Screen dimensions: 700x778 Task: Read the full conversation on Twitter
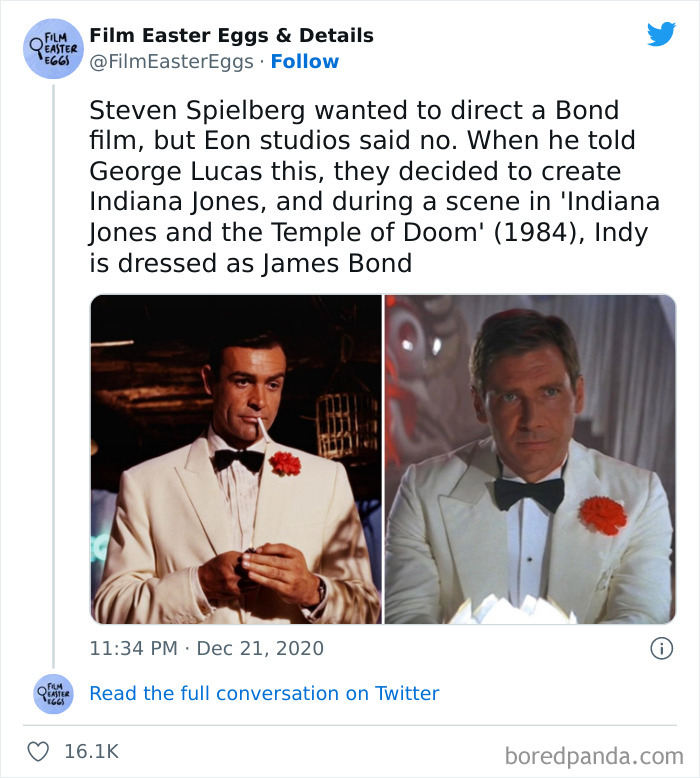coord(264,693)
